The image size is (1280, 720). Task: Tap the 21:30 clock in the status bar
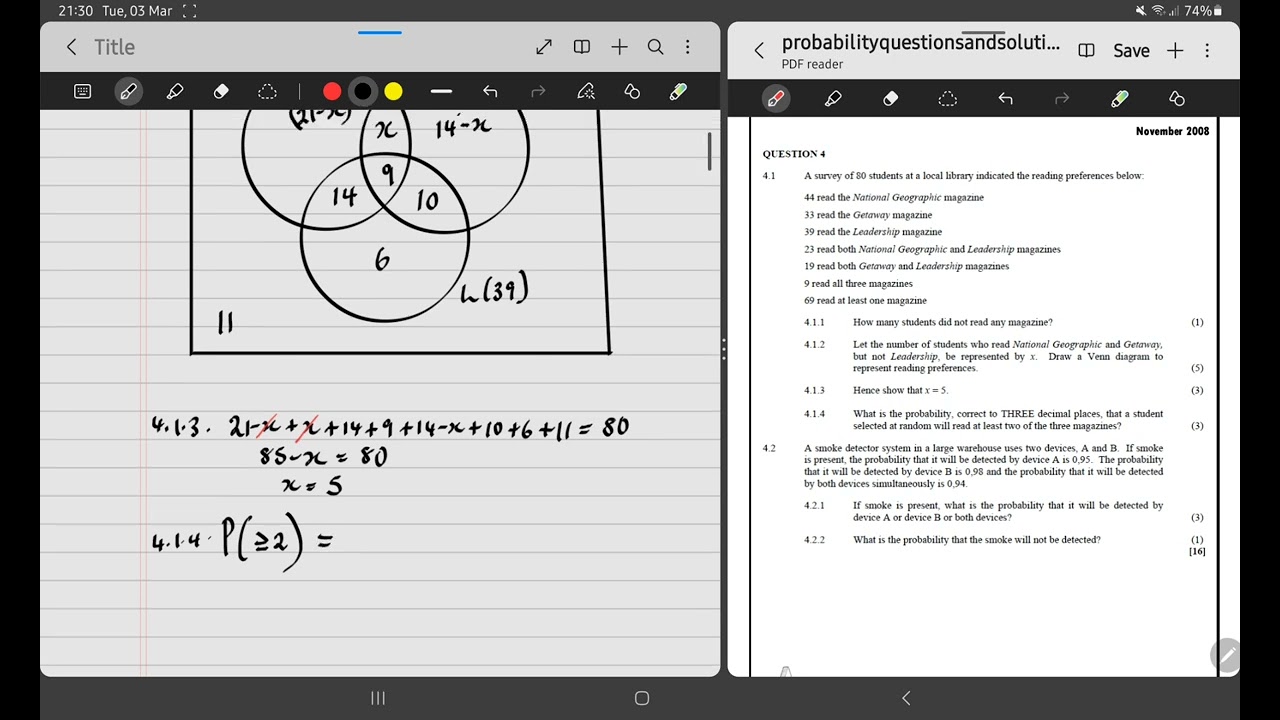76,11
